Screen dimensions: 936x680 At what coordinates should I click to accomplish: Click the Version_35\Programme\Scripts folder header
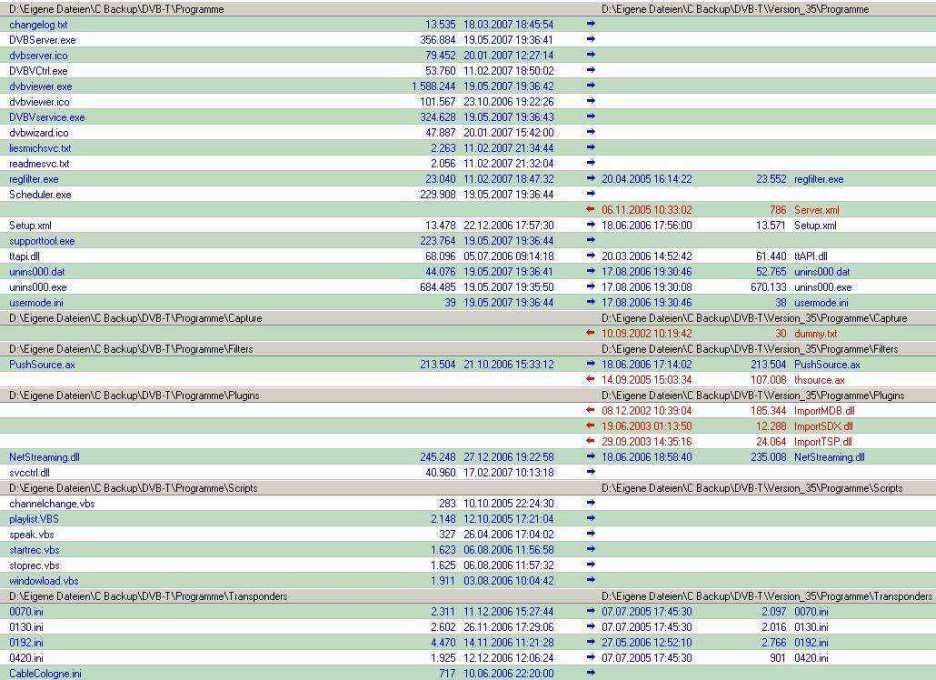[x=752, y=488]
